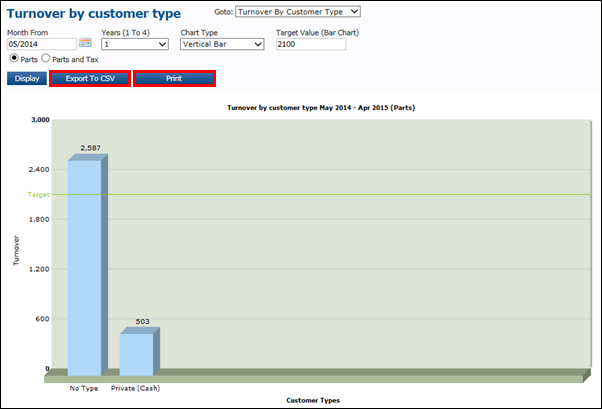Click the 600 y-axis value
The image size is (602, 409).
42,319
